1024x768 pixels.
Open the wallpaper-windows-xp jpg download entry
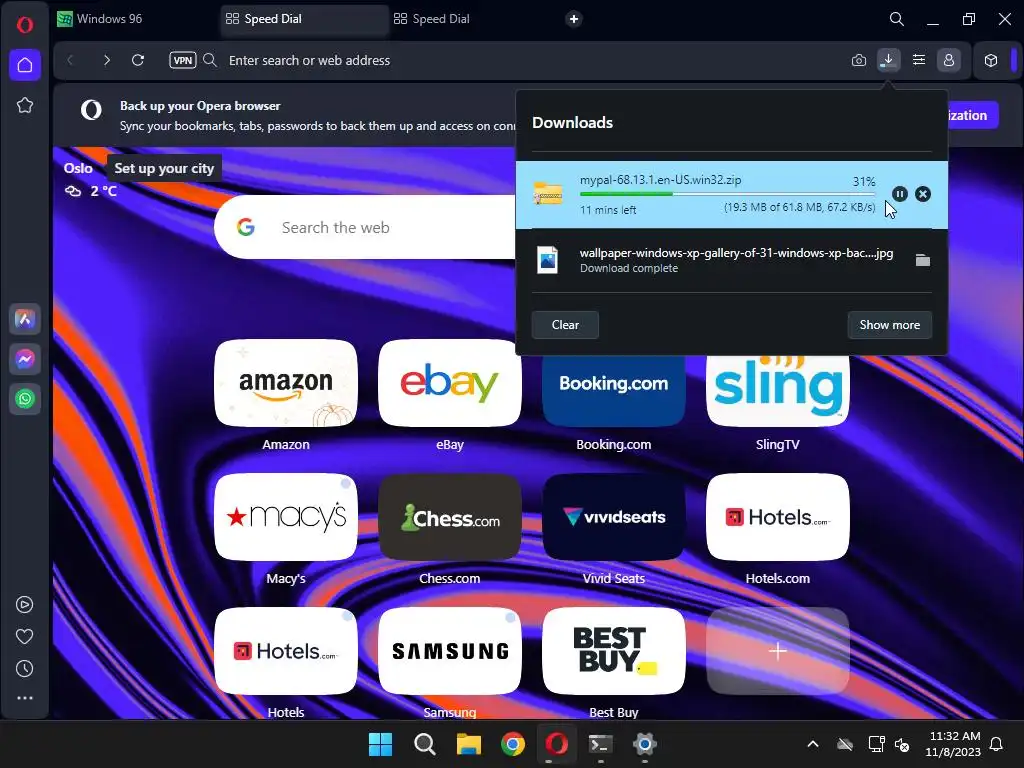(x=731, y=260)
